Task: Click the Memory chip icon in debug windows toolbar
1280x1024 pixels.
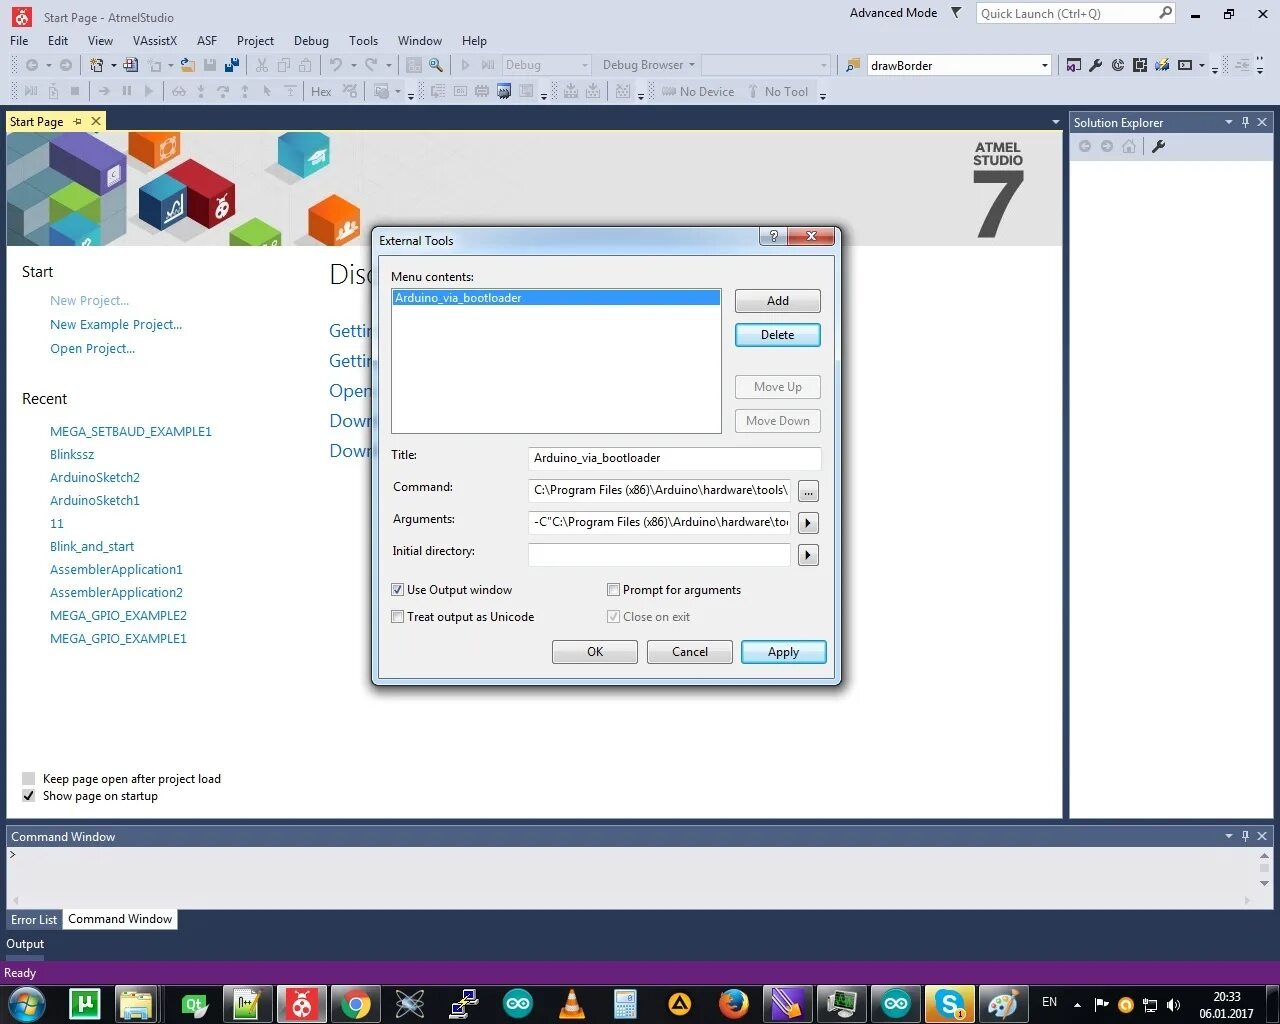Action: point(481,91)
